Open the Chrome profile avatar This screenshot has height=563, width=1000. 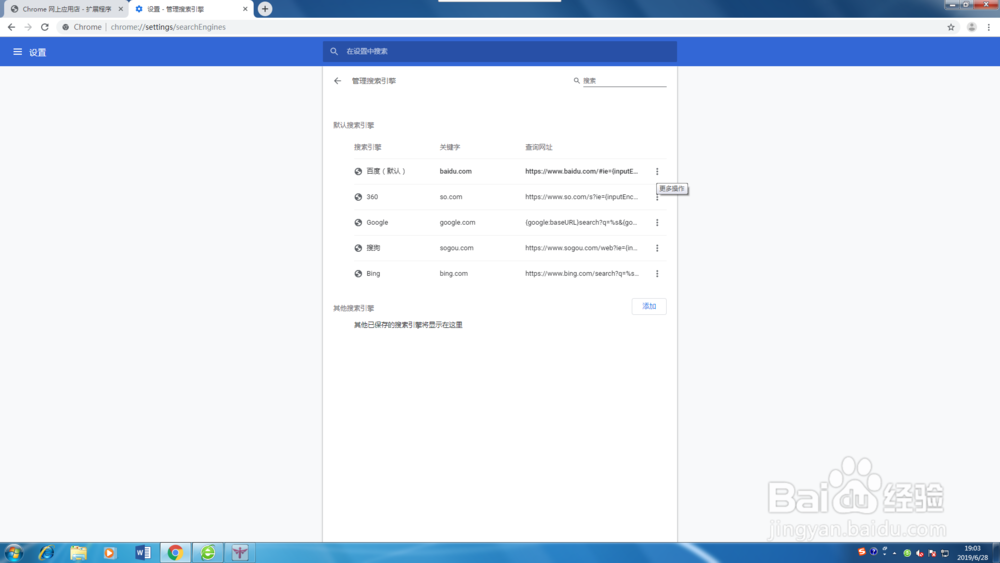[971, 27]
